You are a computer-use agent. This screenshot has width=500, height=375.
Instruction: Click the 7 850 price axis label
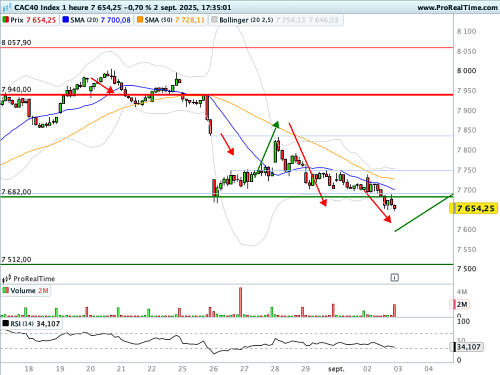click(x=466, y=130)
